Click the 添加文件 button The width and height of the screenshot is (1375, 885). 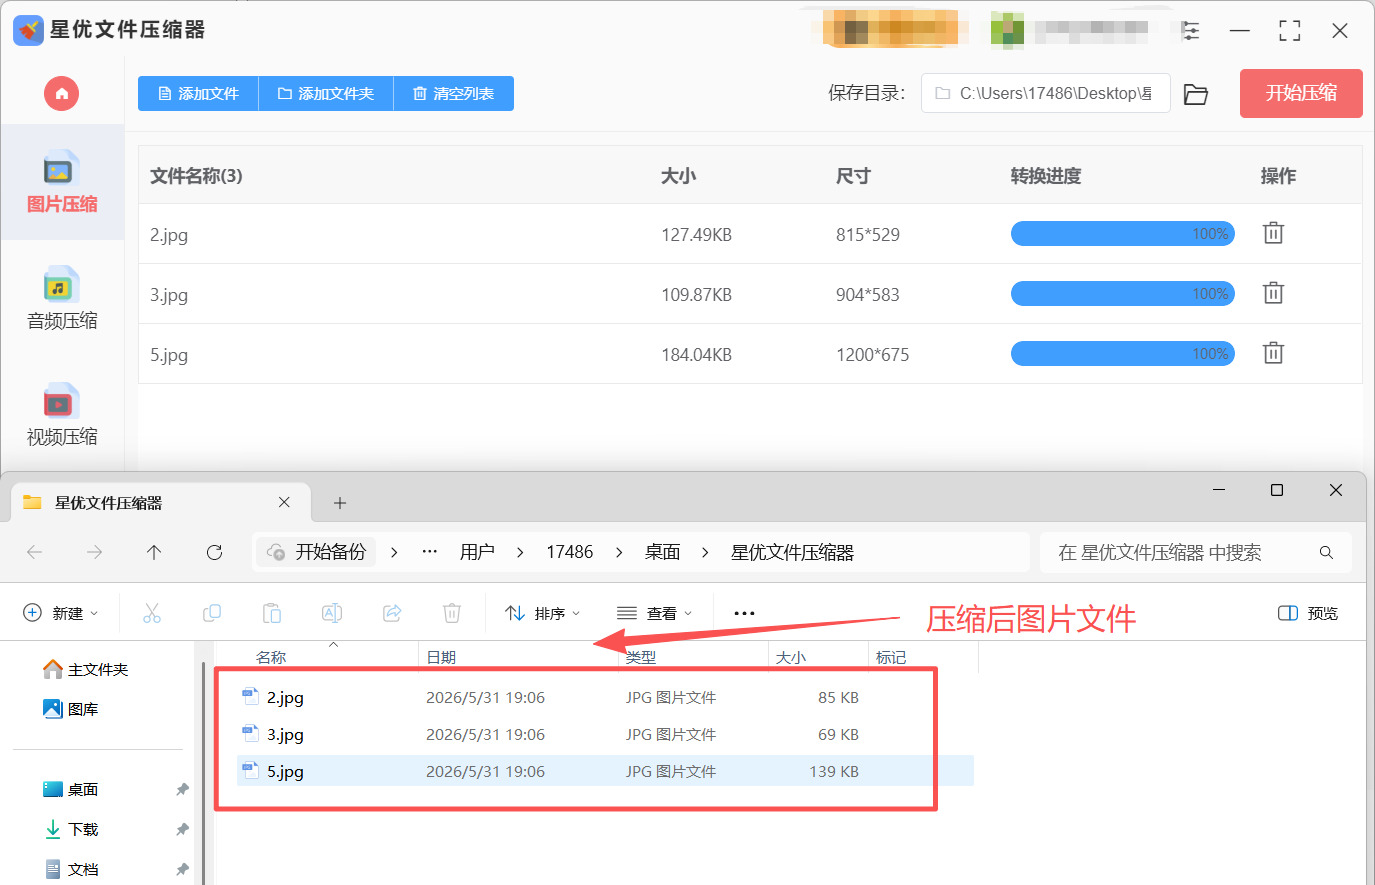coord(198,93)
